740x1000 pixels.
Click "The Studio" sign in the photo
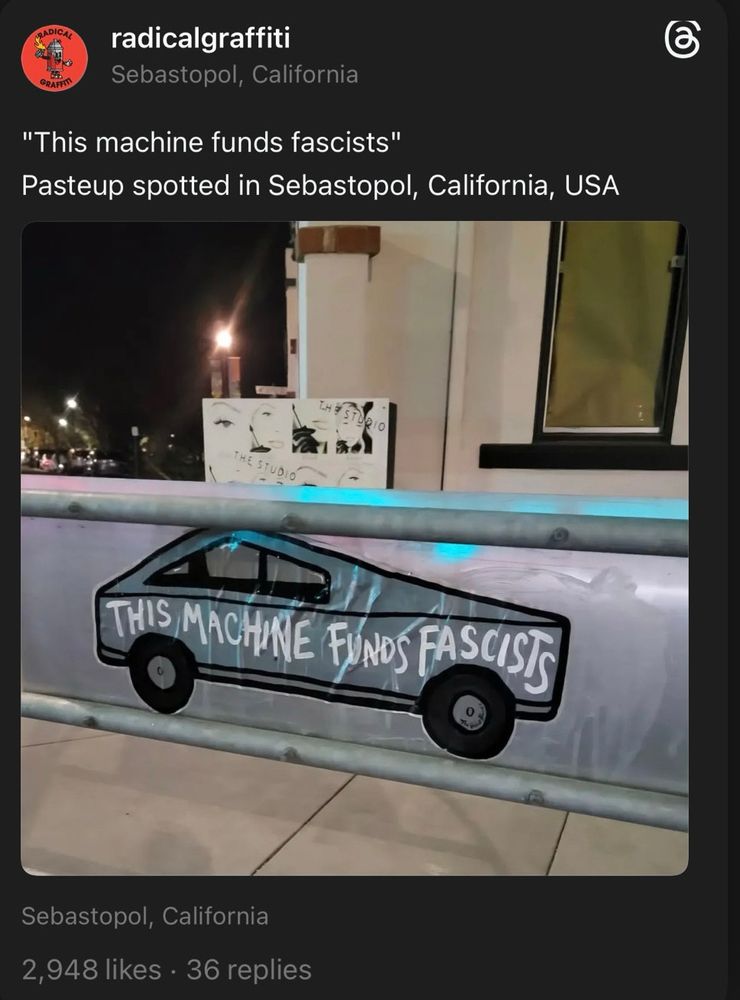point(296,443)
